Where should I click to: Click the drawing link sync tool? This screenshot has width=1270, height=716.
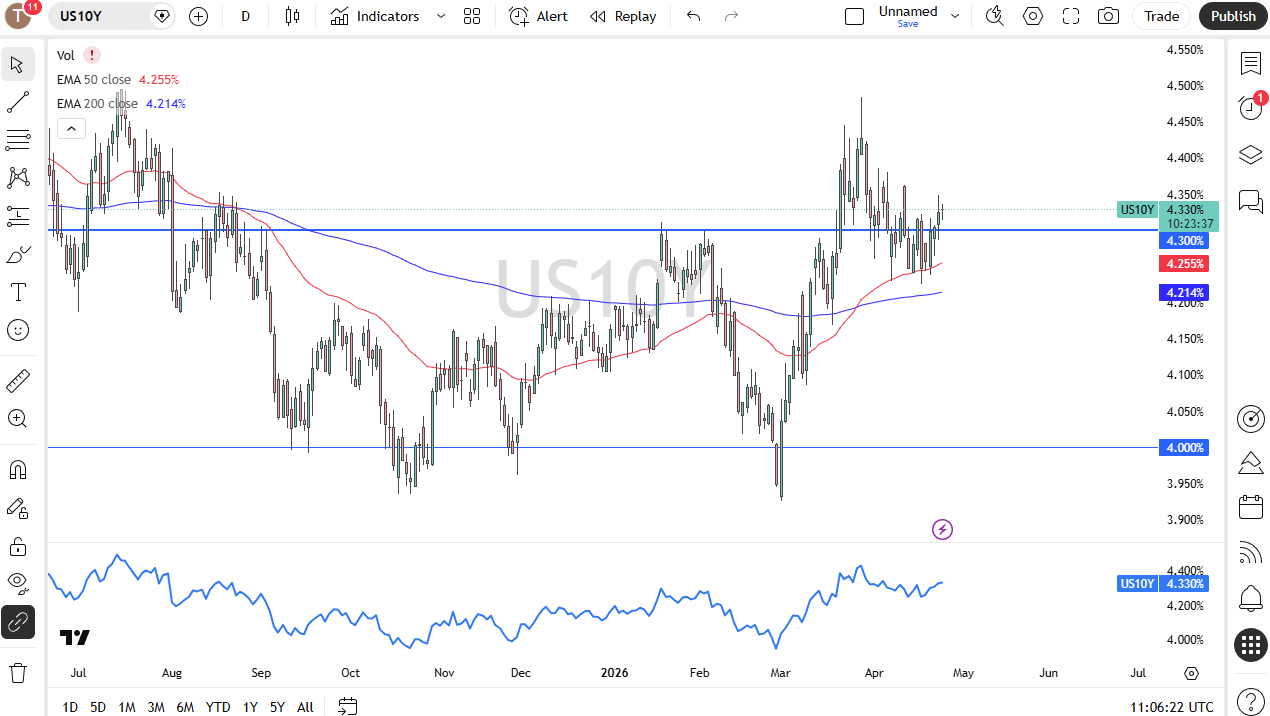pyautogui.click(x=18, y=622)
